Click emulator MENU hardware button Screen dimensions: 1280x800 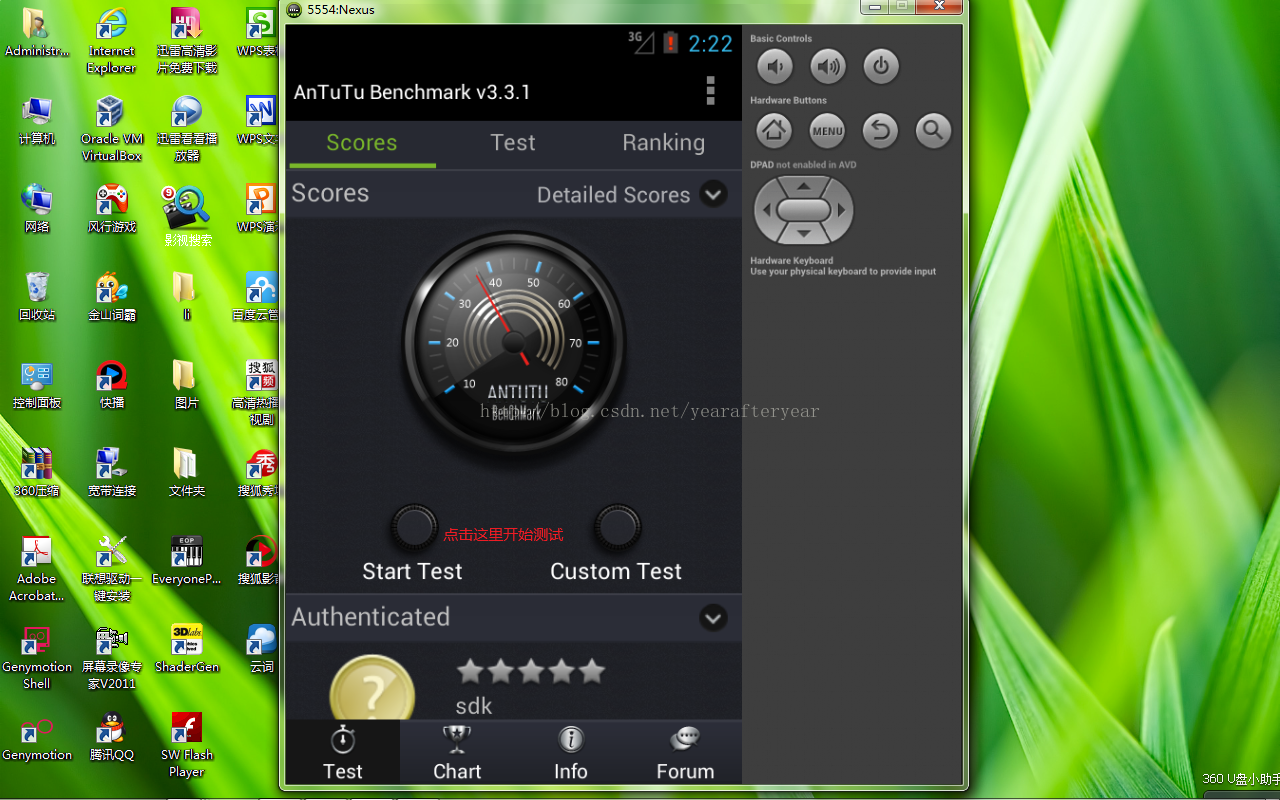point(828,130)
